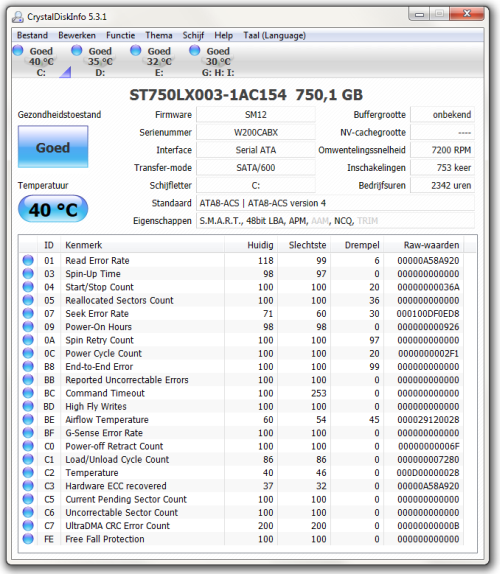Click status orb of UltraDMA CRC Error Count row

(28, 526)
